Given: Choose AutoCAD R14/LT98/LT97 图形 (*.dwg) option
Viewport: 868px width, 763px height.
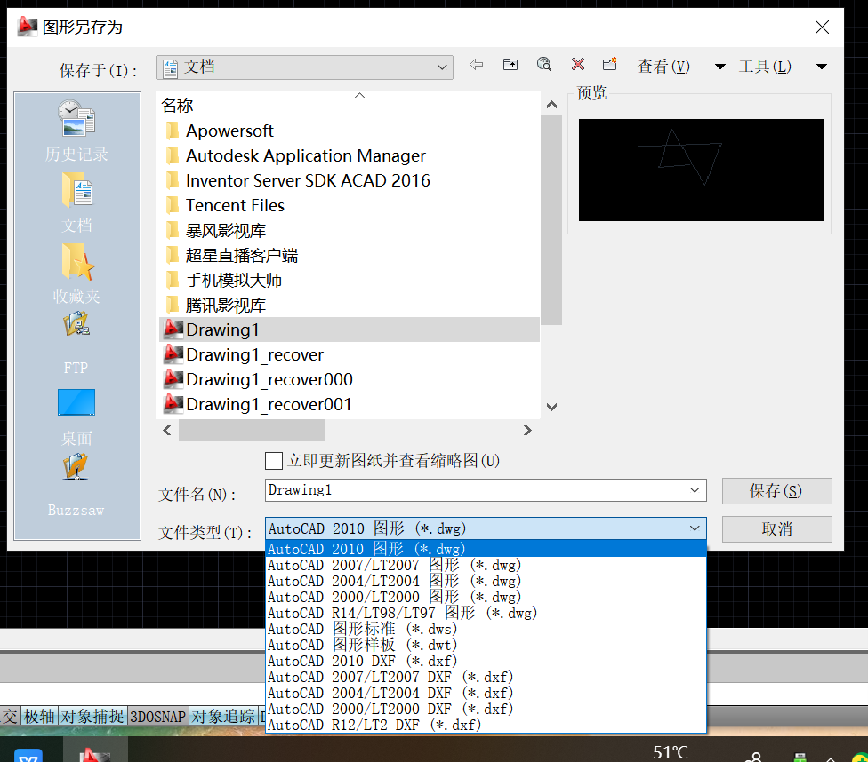Looking at the screenshot, I should [x=486, y=613].
